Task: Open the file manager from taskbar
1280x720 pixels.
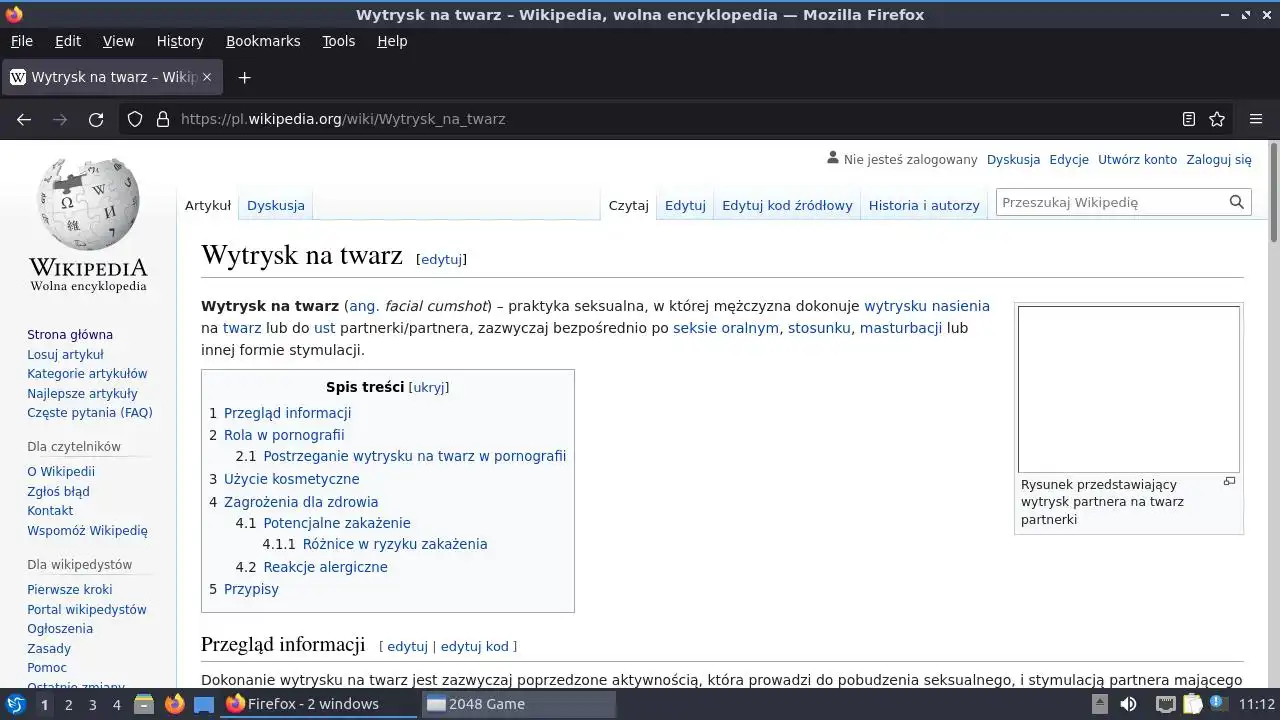Action: pyautogui.click(x=144, y=704)
